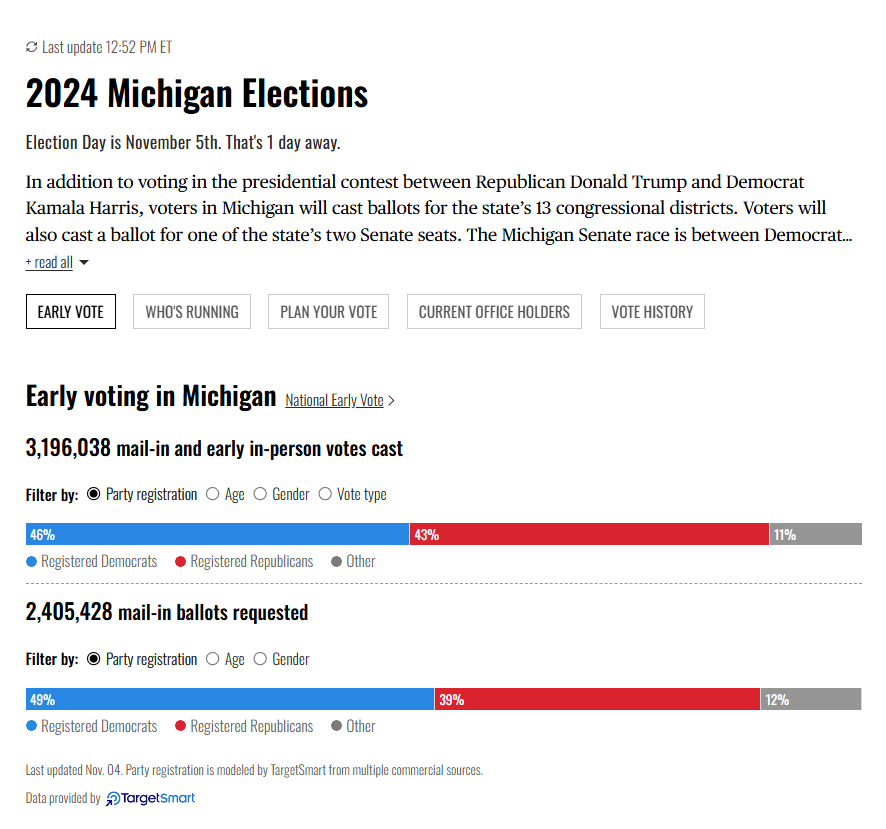The width and height of the screenshot is (886, 829).
Task: Click the gray Other legend dot under votes cast
Action: (x=336, y=562)
